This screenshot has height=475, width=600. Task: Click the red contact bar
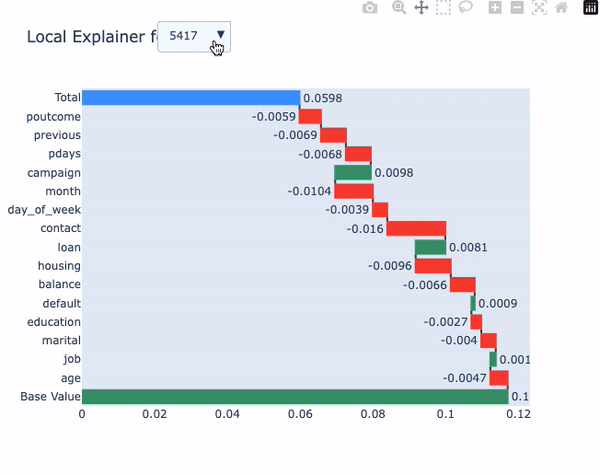[x=416, y=228]
